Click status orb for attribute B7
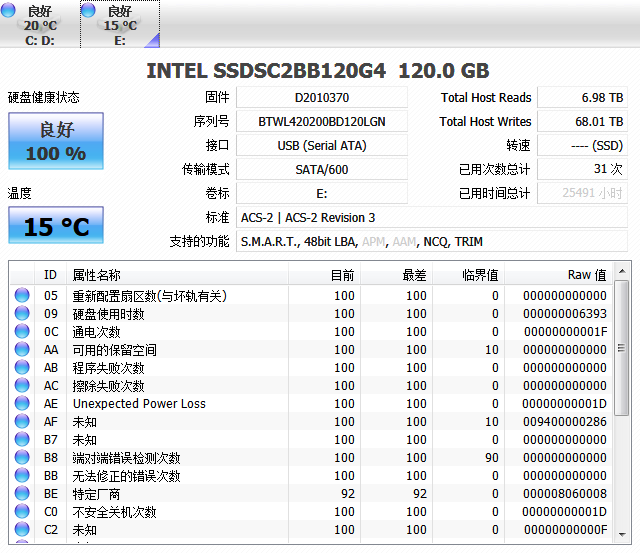640x553 pixels. coord(22,439)
